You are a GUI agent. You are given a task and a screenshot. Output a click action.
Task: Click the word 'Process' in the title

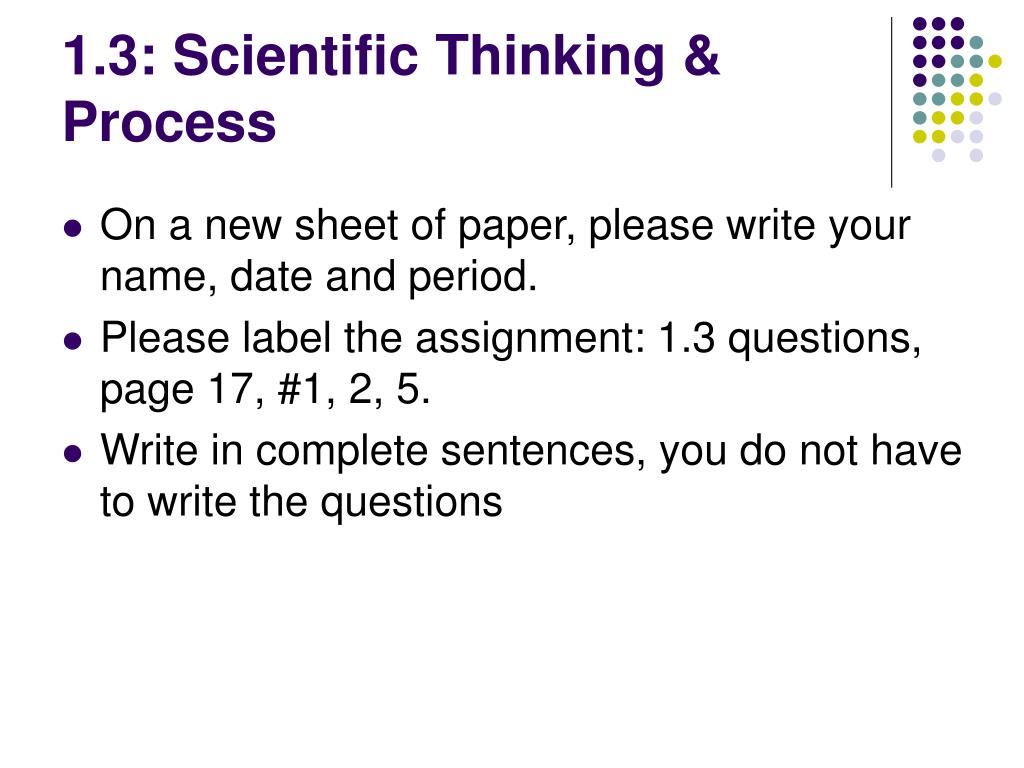click(170, 122)
